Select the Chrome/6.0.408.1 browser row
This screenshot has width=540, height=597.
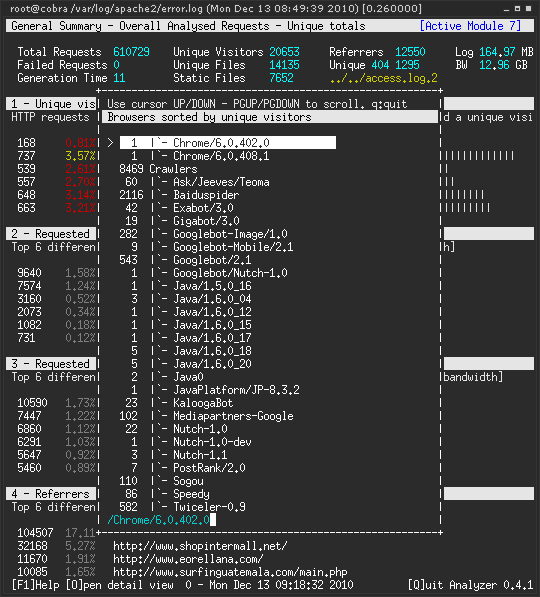(x=200, y=156)
